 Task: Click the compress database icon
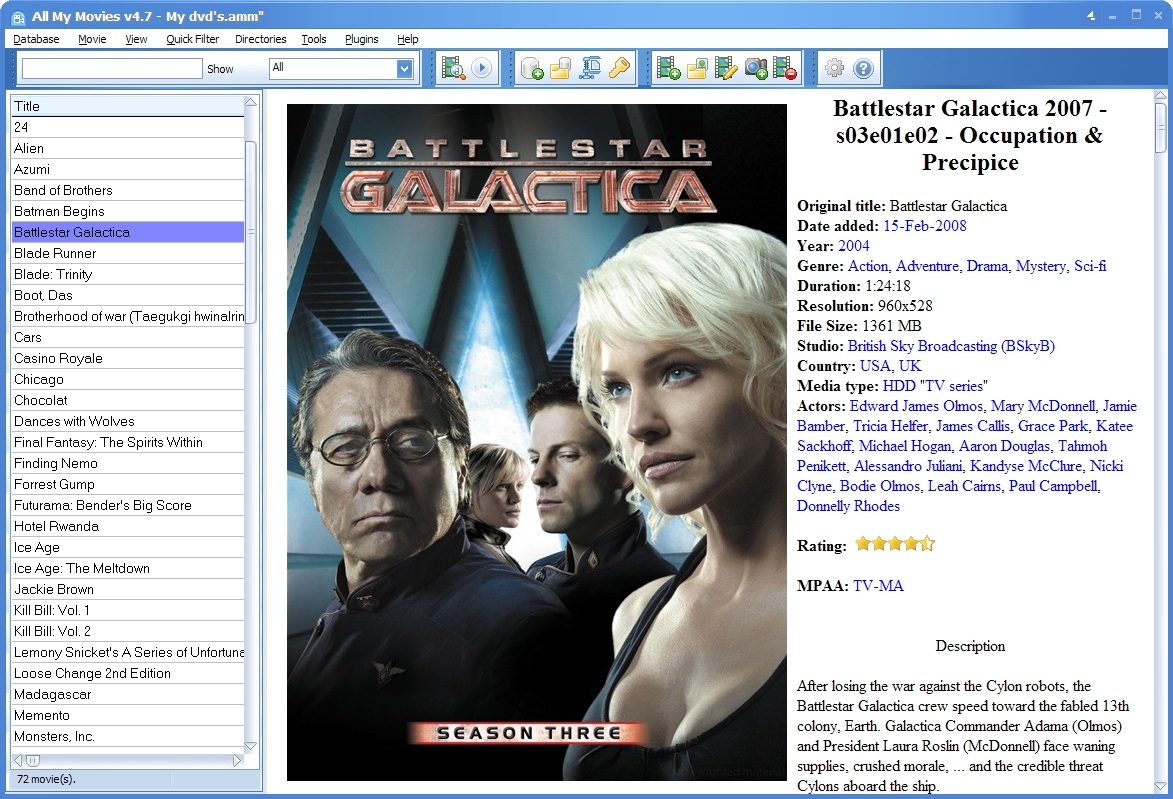pyautogui.click(x=590, y=68)
